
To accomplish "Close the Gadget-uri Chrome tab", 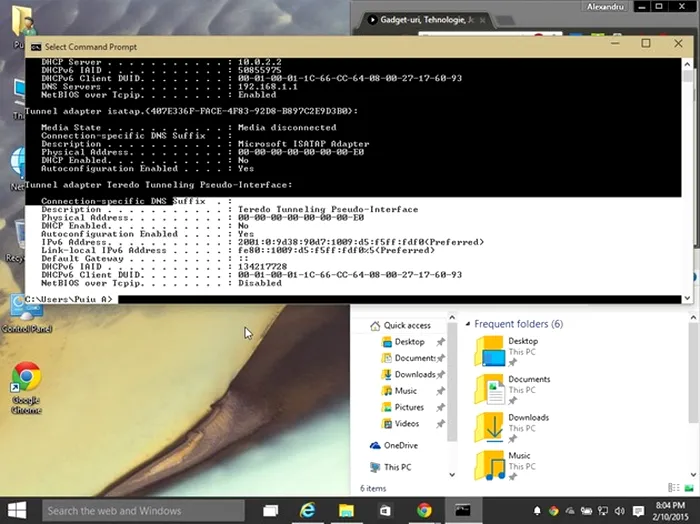I will coord(483,20).
